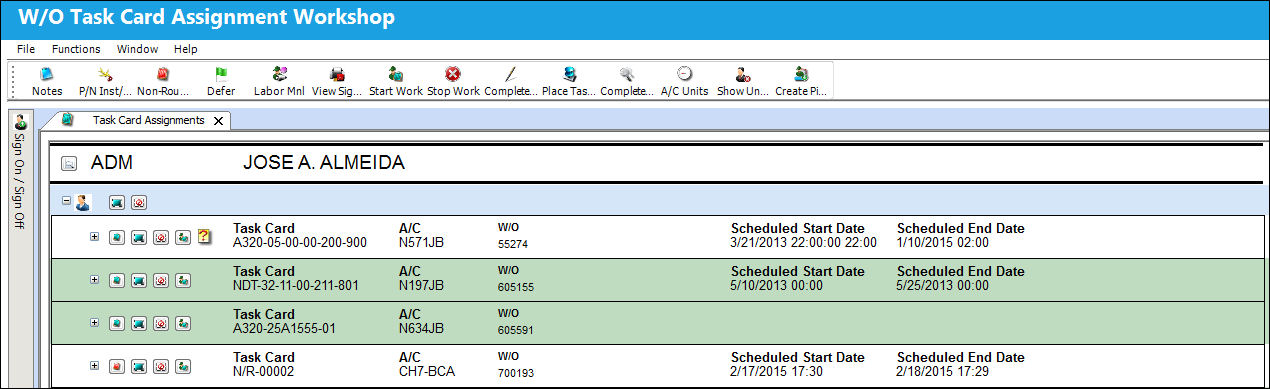Select work order number 700193
Screen dimensions: 1270x389
516,373
